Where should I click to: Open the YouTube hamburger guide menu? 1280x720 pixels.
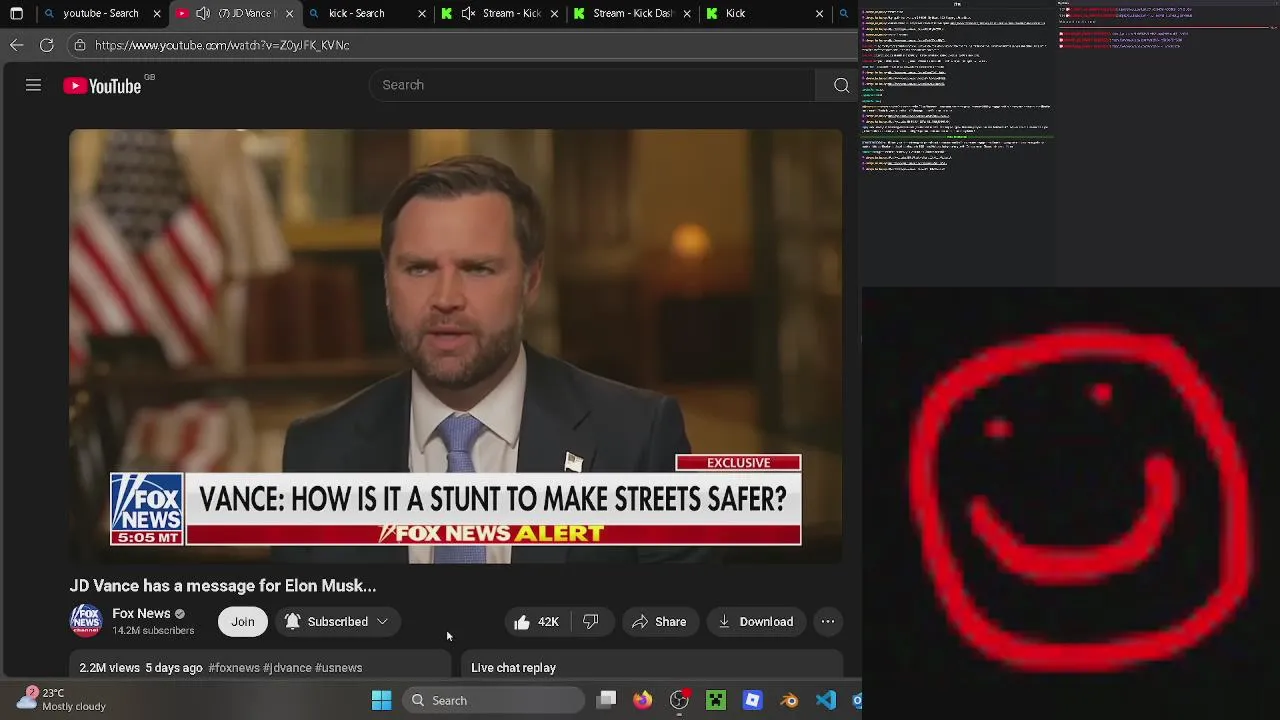click(33, 85)
